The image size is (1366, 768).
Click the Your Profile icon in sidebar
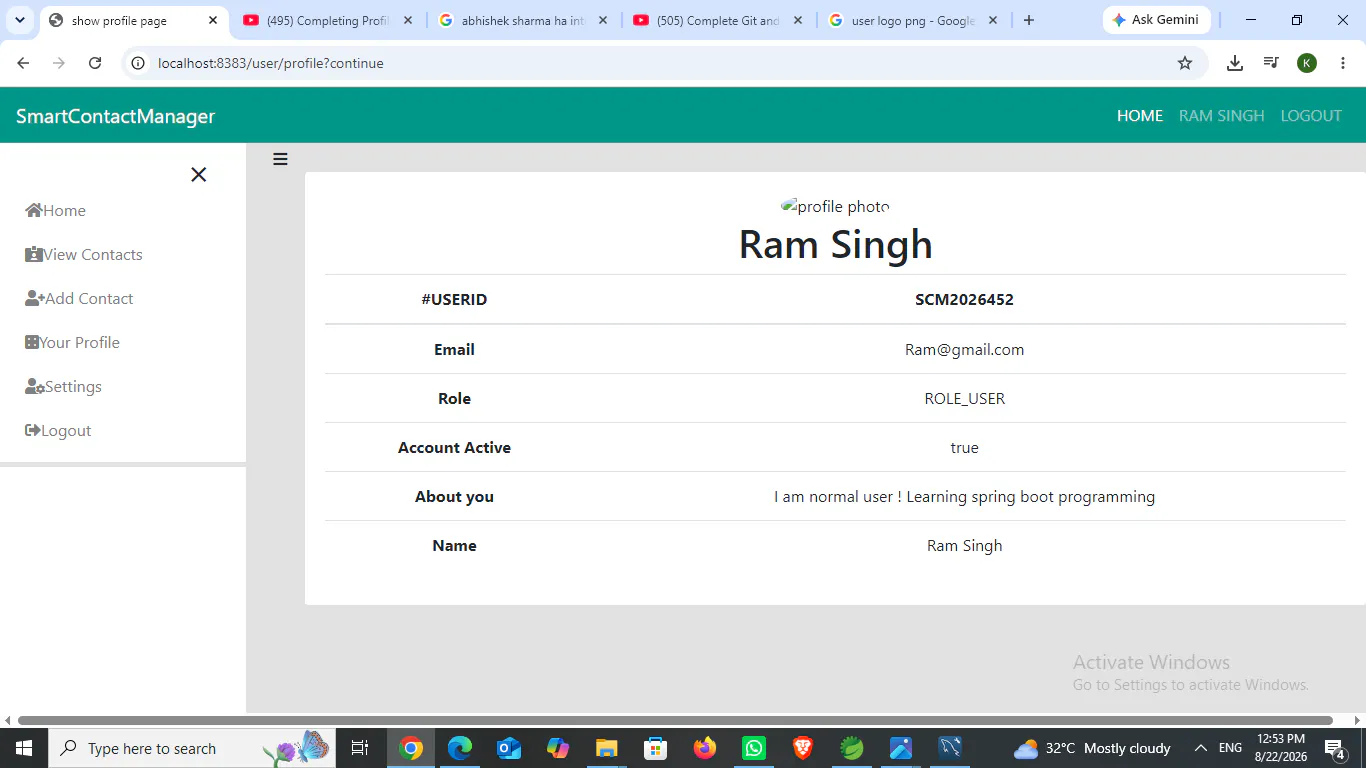(x=32, y=342)
